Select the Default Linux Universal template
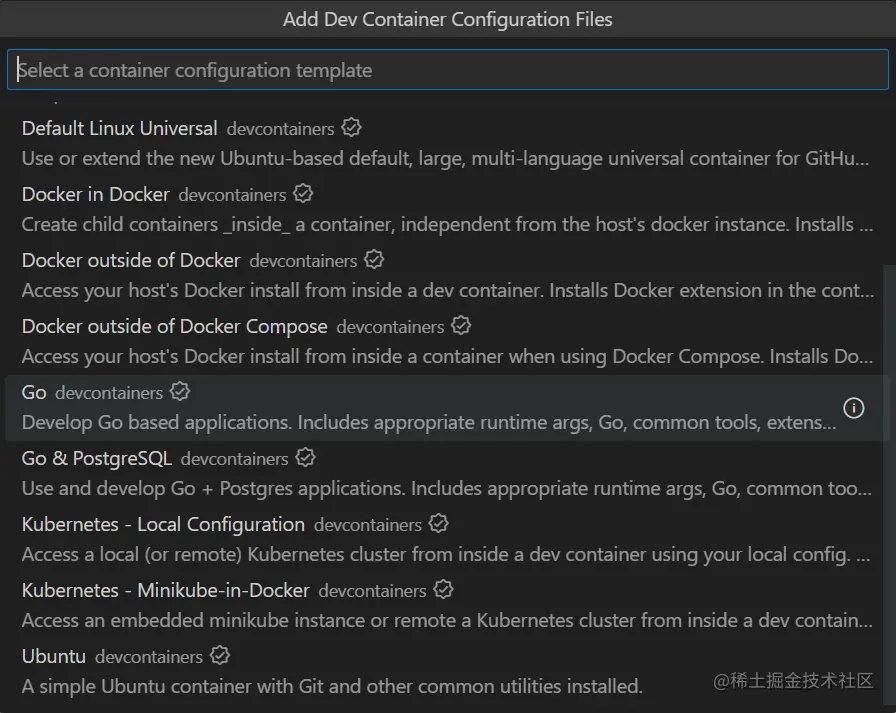 tap(120, 129)
